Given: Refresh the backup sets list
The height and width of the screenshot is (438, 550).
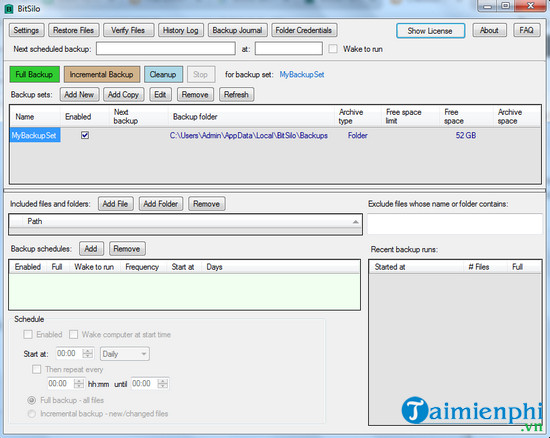Looking at the screenshot, I should 236,95.
